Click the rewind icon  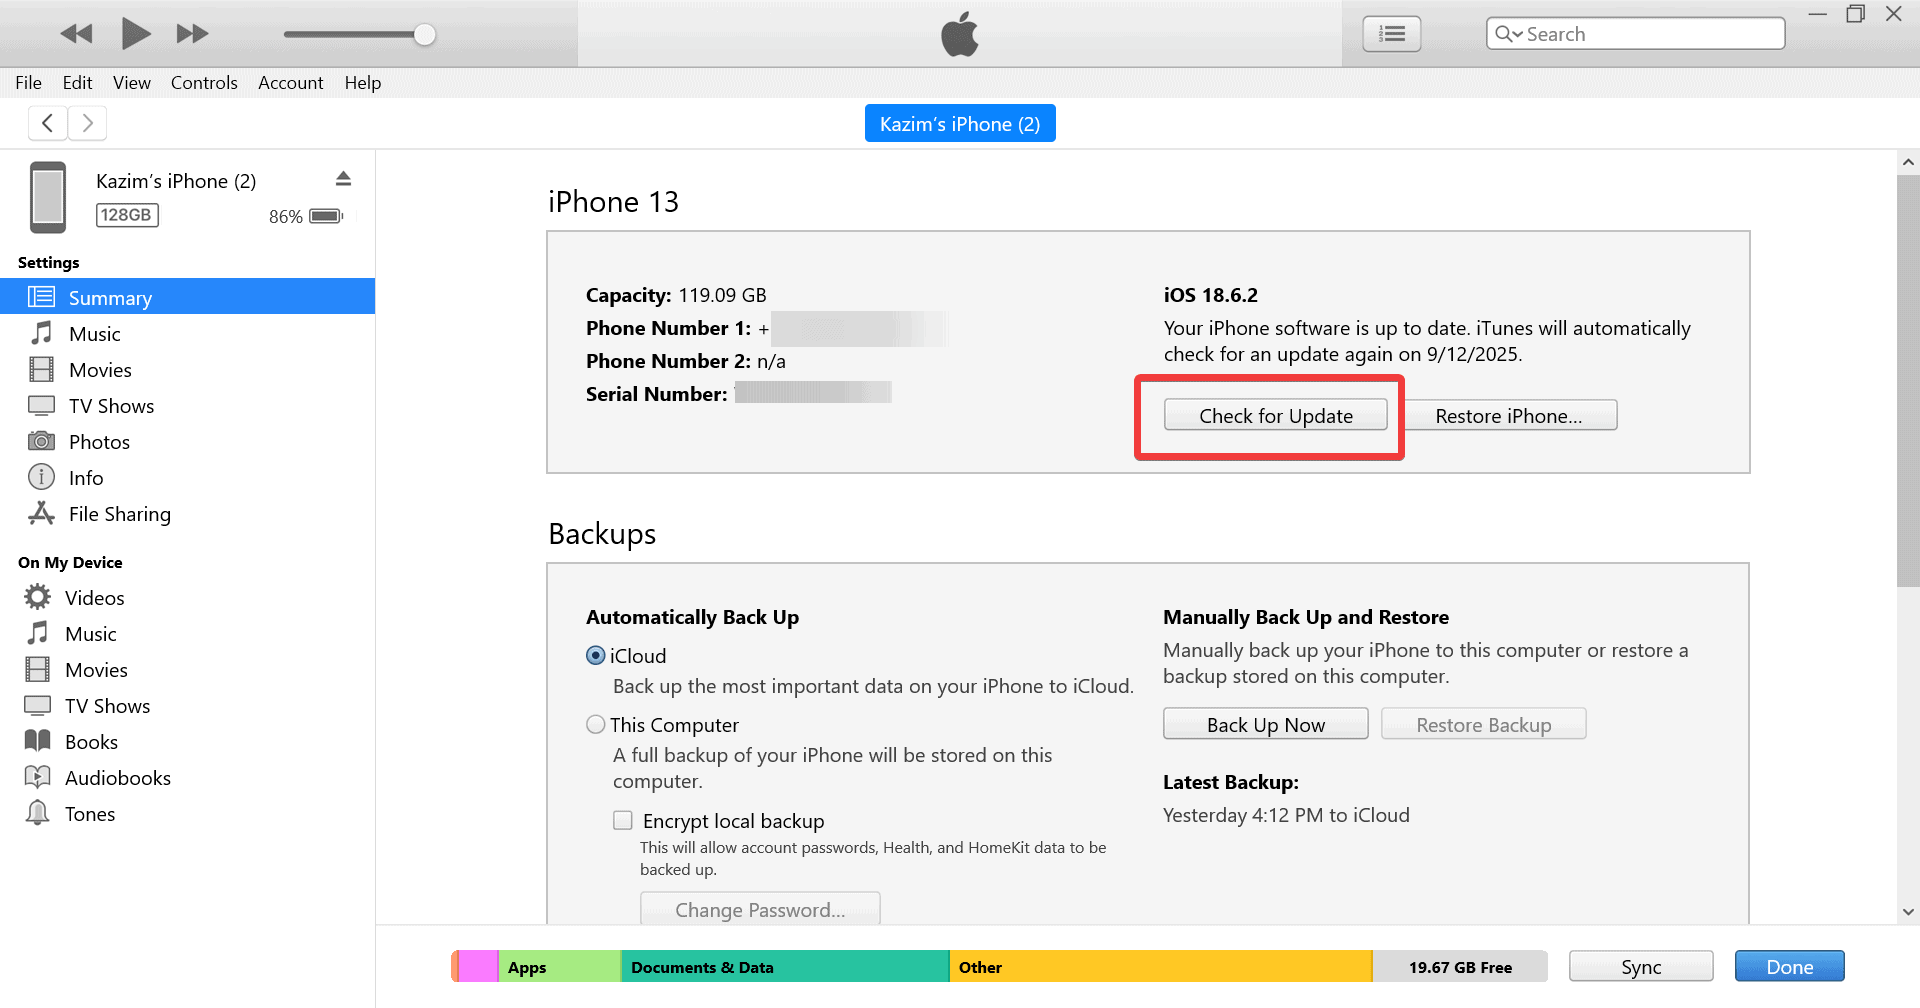click(76, 34)
